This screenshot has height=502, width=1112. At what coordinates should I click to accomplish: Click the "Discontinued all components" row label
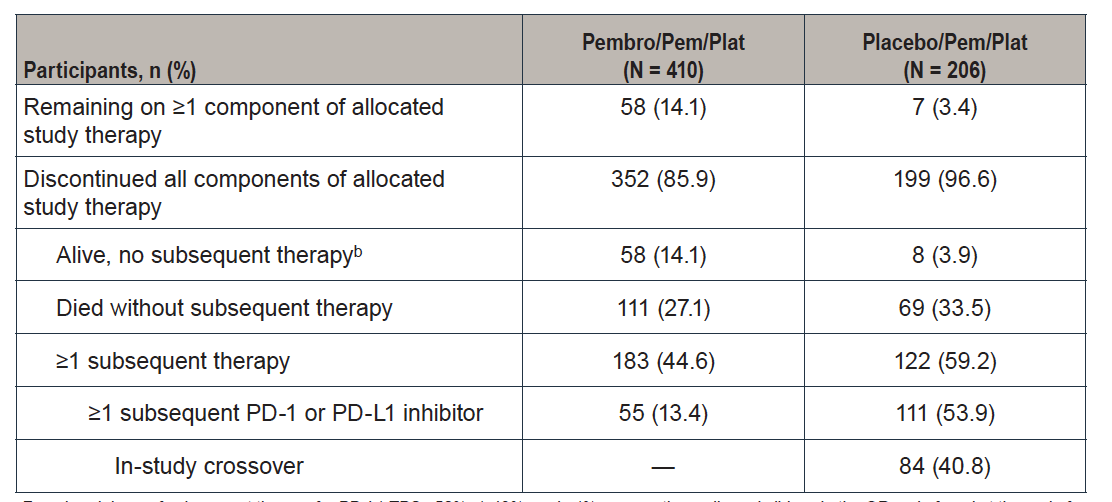pos(234,193)
